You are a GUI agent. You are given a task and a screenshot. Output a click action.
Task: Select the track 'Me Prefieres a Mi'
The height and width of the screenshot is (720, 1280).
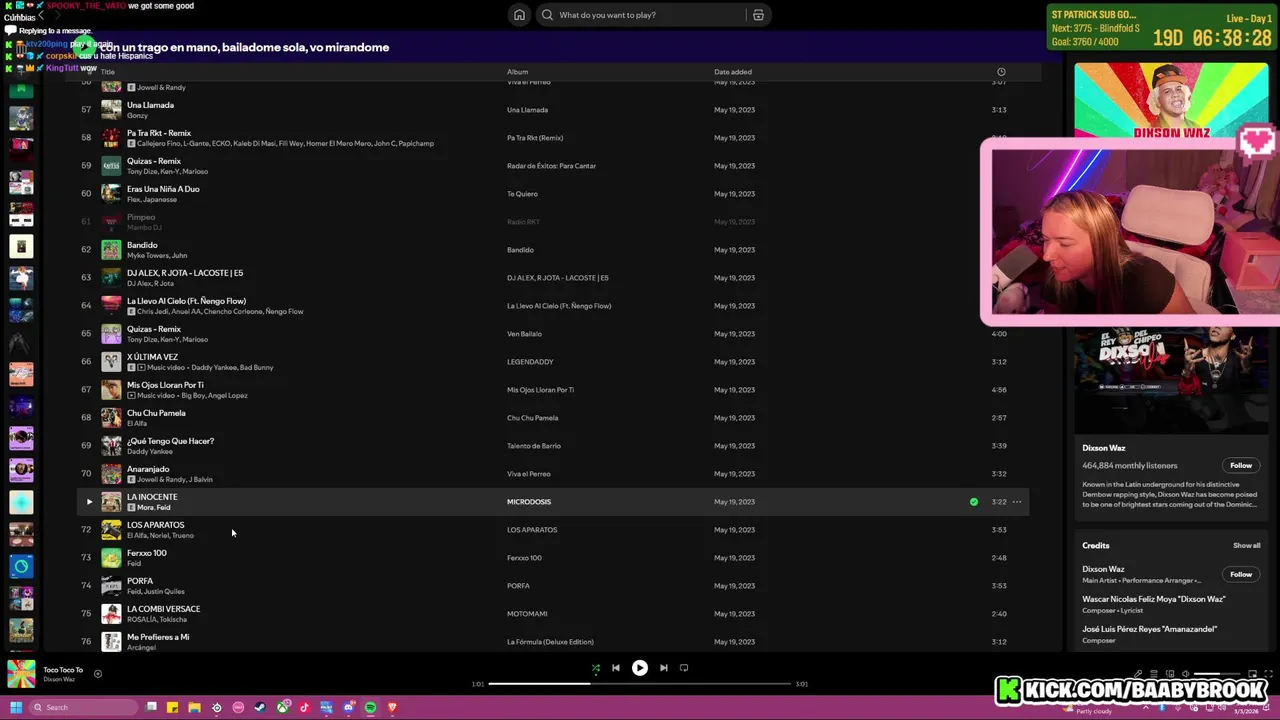coord(158,637)
